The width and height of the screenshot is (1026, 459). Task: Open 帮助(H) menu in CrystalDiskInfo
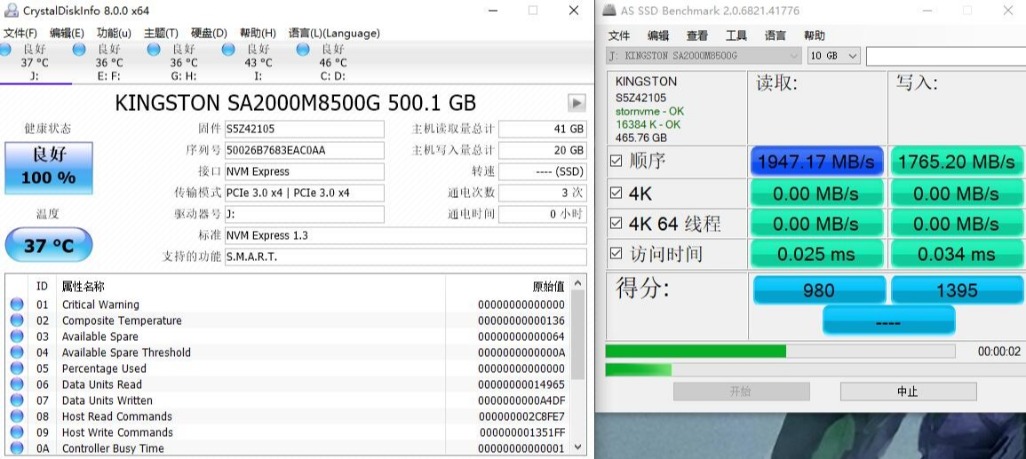click(x=258, y=33)
